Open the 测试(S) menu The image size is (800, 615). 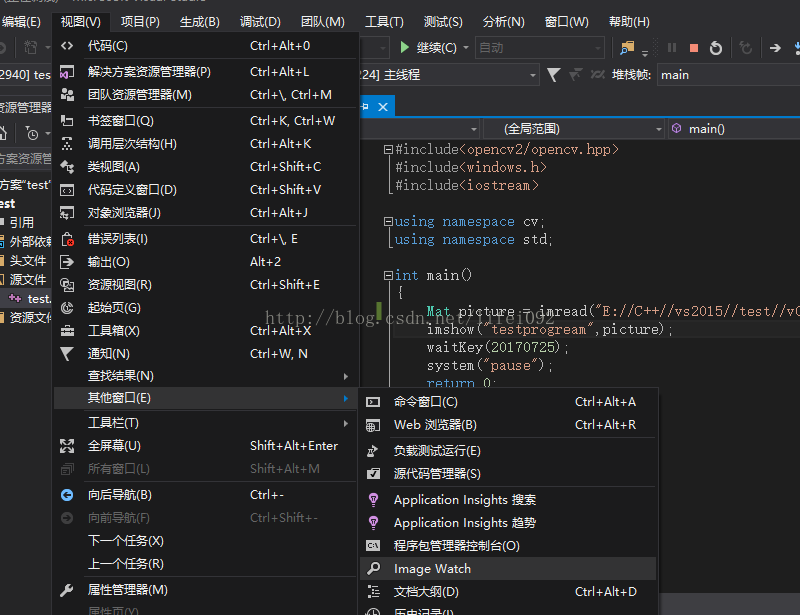pos(443,22)
